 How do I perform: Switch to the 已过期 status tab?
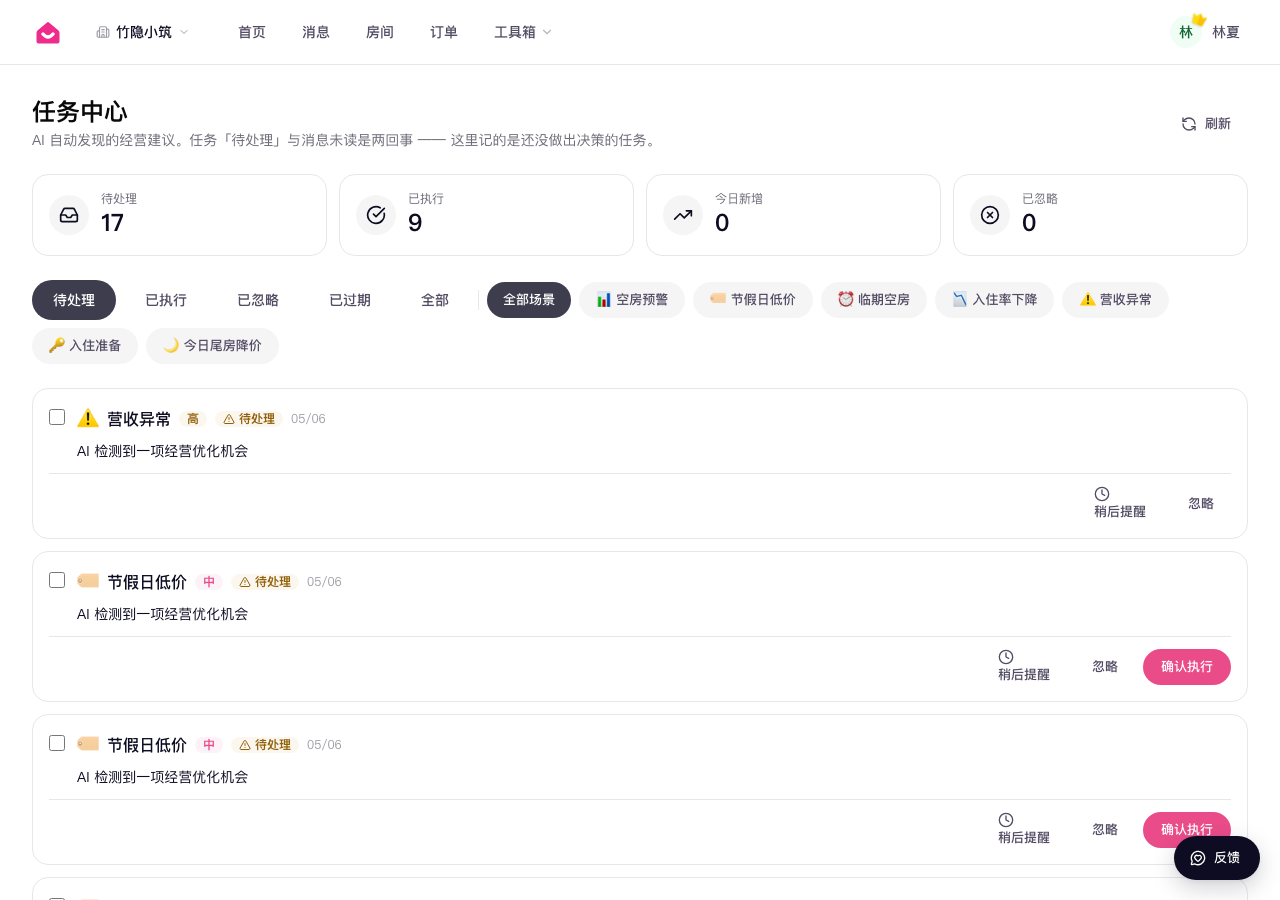[350, 300]
